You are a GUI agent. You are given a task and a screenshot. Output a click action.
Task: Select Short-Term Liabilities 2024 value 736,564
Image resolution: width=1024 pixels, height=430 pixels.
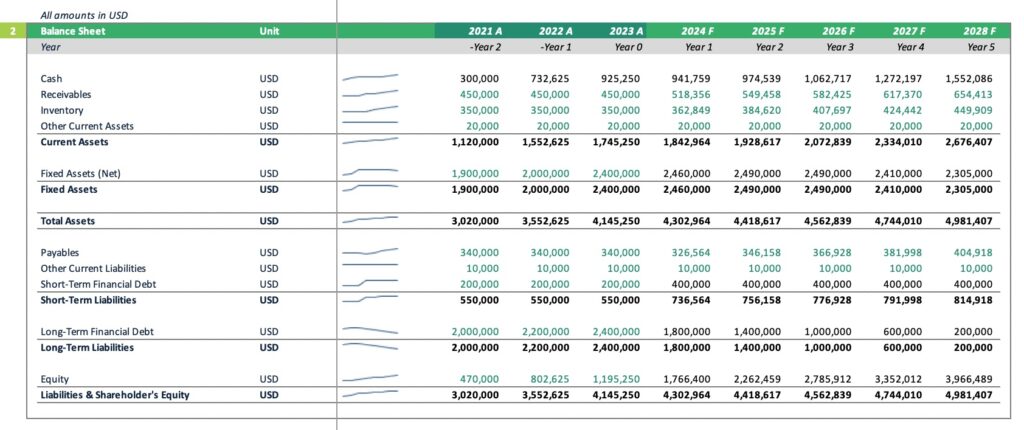692,300
